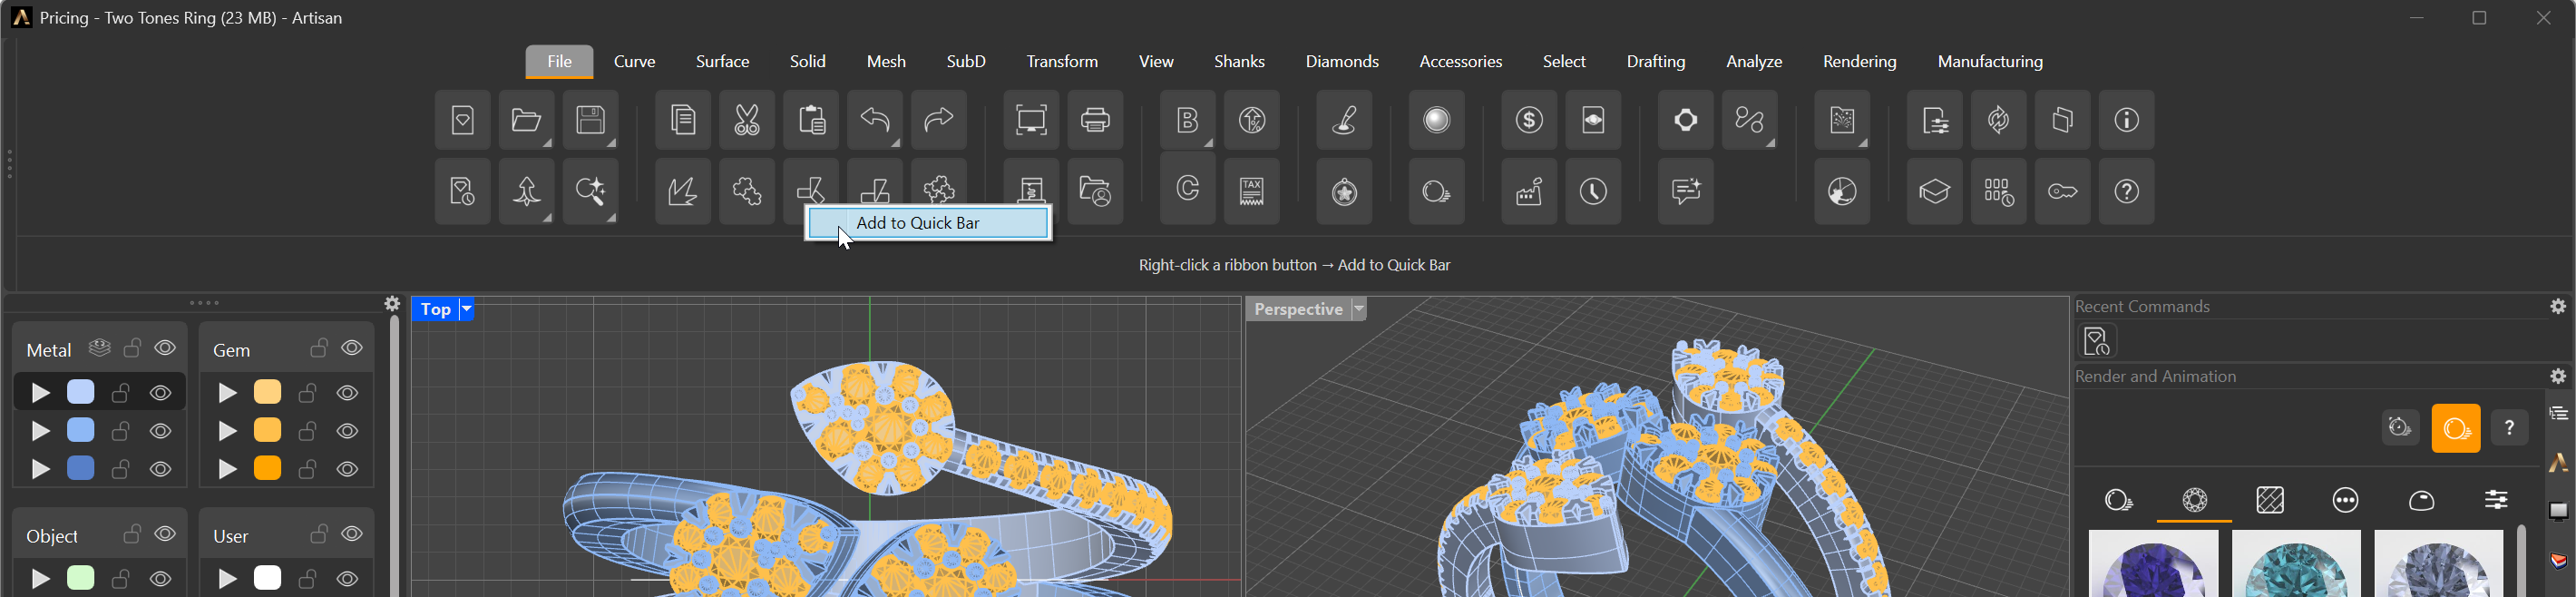Toggle visibility of the Object layer group
This screenshot has height=597, width=2576.
165,534
